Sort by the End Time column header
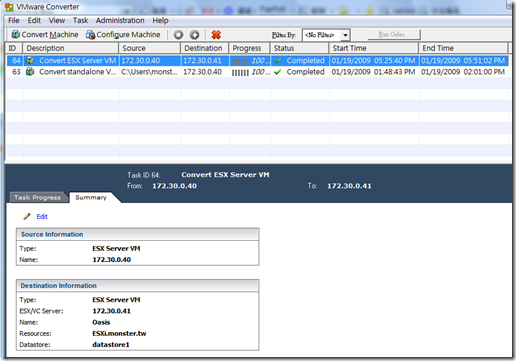The height and width of the screenshot is (361, 516). pos(463,48)
